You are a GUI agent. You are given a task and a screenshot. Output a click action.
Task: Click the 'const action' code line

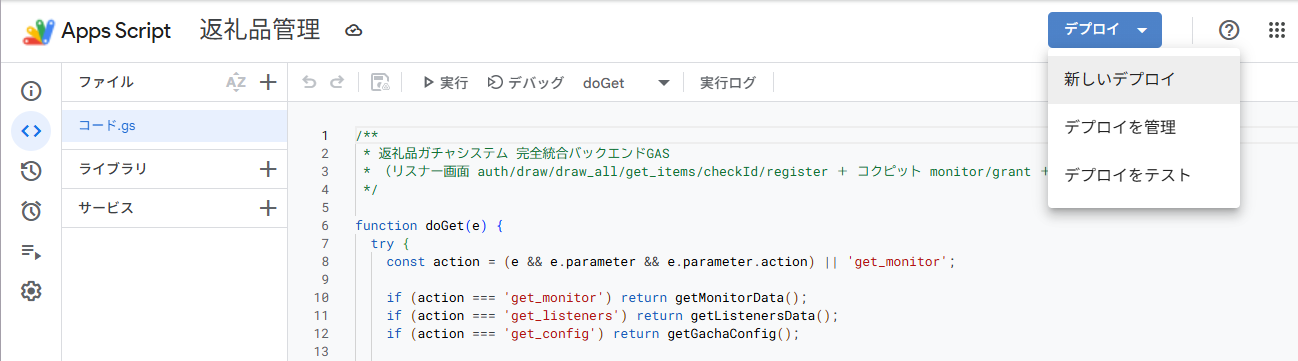671,261
